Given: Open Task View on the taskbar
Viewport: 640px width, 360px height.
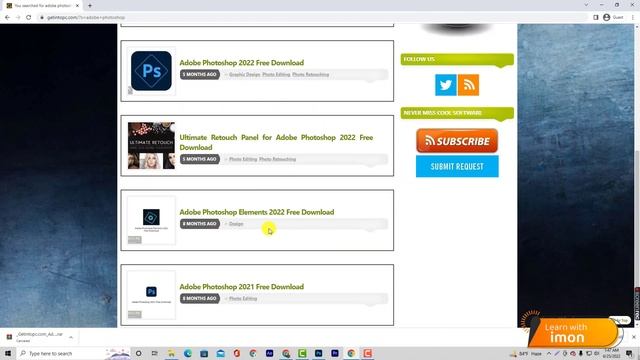Looking at the screenshot, I should pyautogui.click(x=155, y=353).
